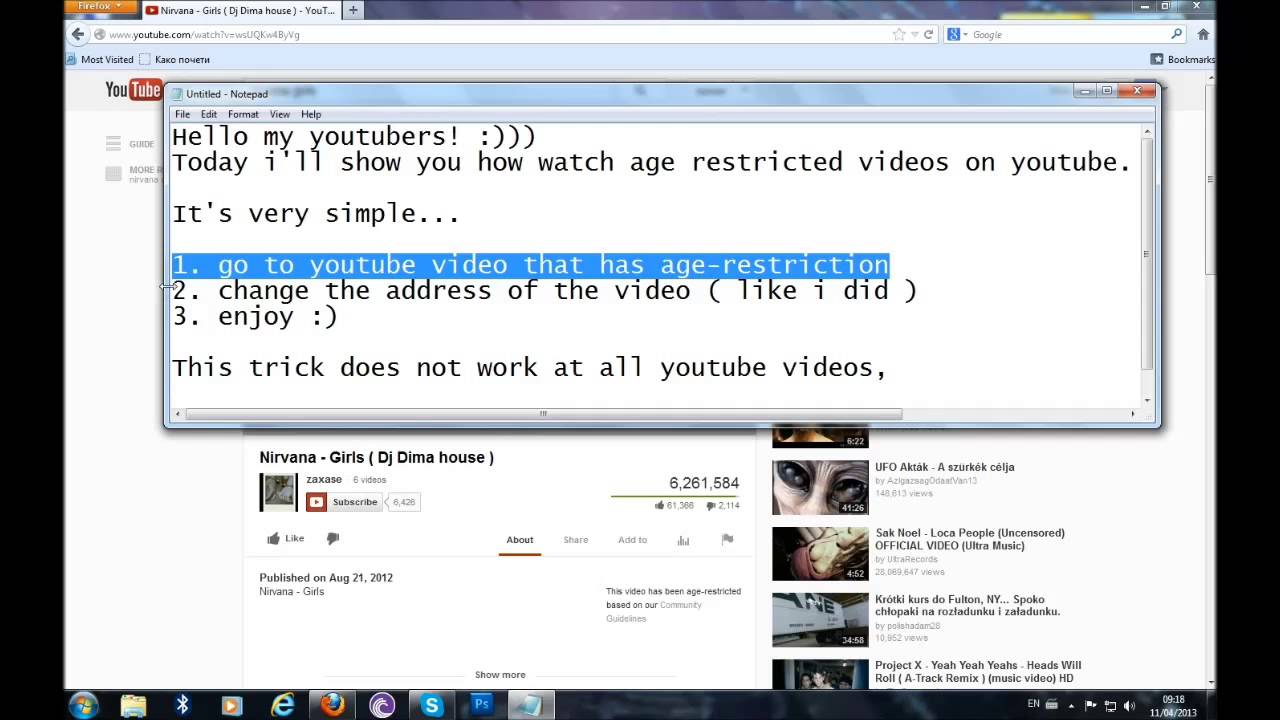Switch to Firefox in the taskbar
Image resolution: width=1280 pixels, height=720 pixels.
coord(332,706)
